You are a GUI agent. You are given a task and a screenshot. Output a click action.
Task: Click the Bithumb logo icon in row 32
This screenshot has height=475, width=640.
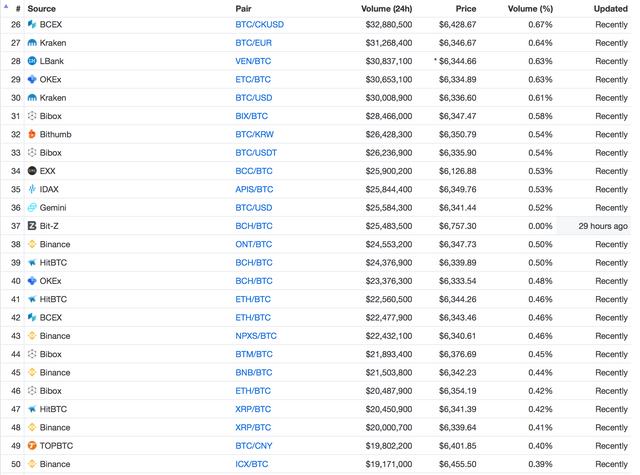(32, 134)
